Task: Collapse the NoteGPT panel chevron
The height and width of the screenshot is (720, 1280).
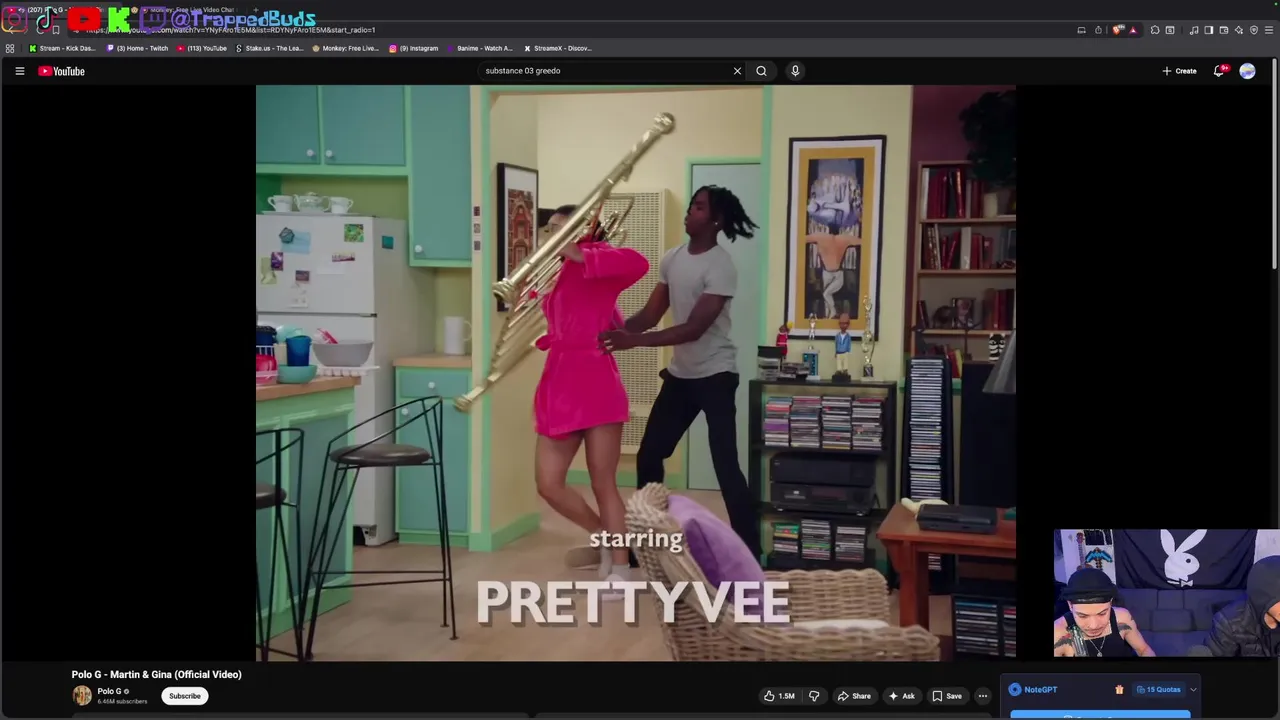Action: (x=1193, y=689)
